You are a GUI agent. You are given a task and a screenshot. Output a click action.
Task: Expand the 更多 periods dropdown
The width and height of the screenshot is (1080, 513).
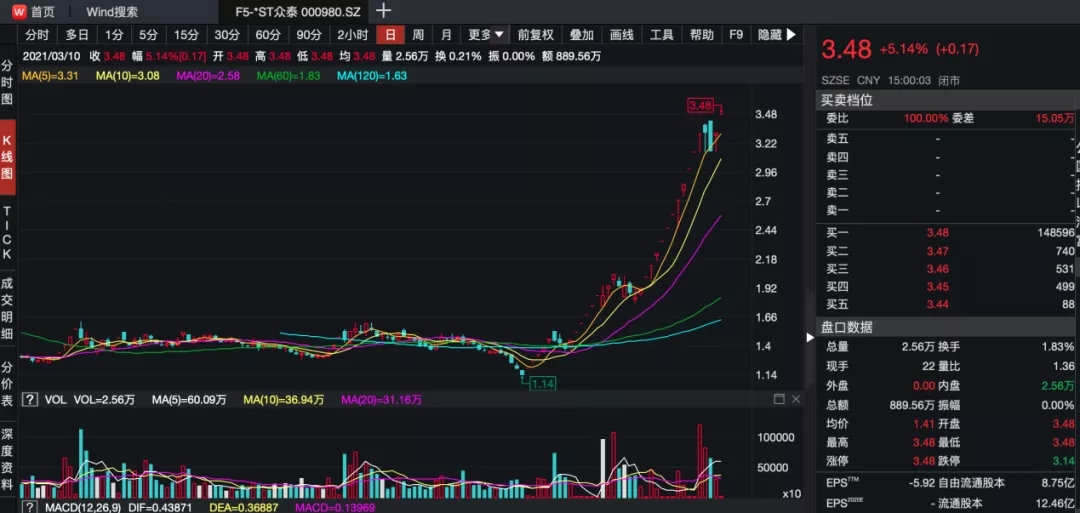(486, 34)
